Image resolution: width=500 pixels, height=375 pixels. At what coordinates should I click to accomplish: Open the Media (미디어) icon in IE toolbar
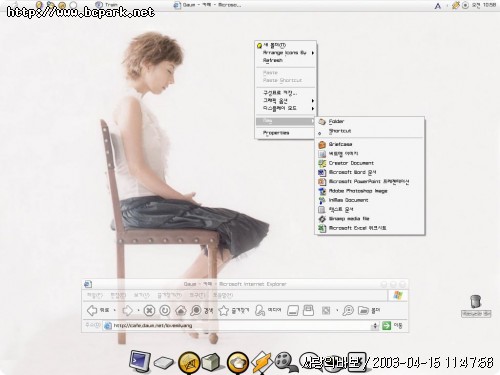click(268, 310)
